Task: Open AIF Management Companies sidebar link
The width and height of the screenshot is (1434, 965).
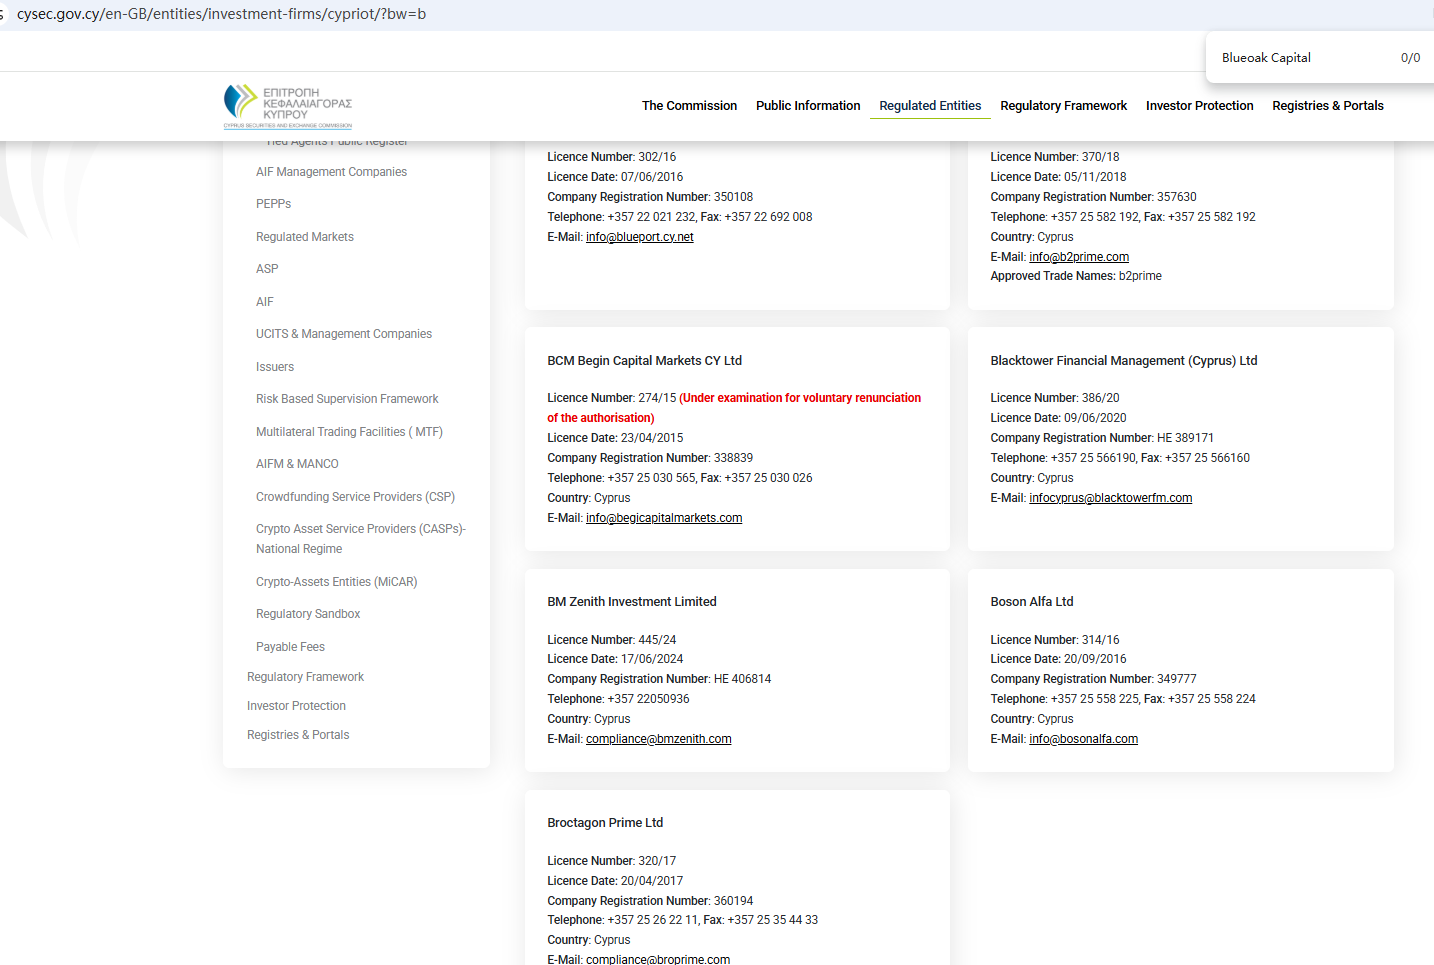Action: coord(331,172)
